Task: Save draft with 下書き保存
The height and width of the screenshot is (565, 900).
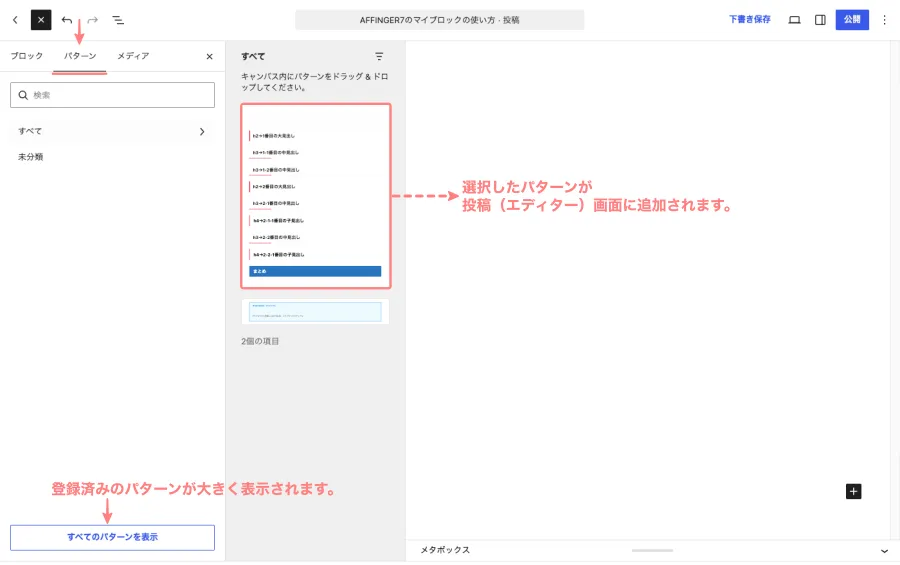Action: pyautogui.click(x=750, y=20)
